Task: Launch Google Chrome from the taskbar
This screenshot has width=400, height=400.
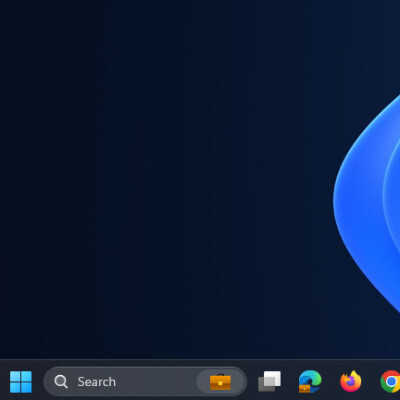Action: (391, 381)
